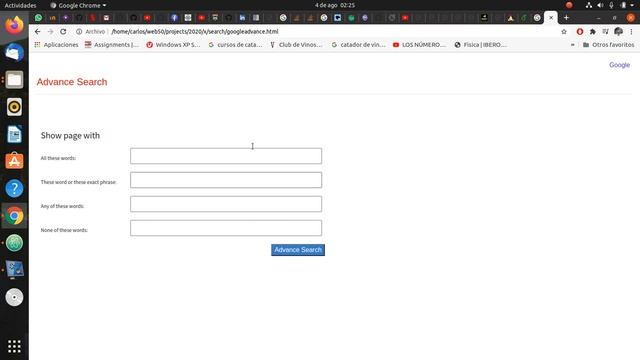Screen dimensions: 640x360
Task: Open the LOS NÚMERO... bookmark
Action: tap(419, 45)
